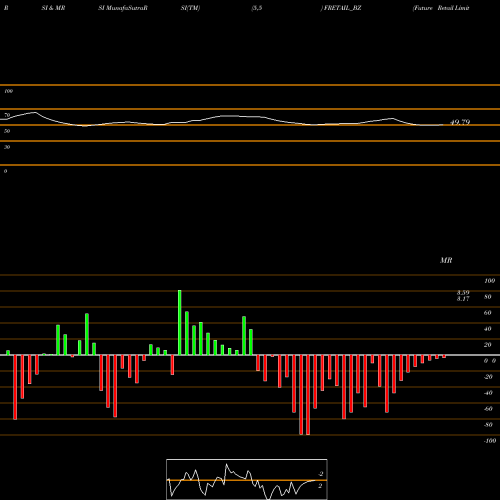Viewport: 500px width, 500px height.
Task: Select the 'FRETAIL_BZ' ticker symbol text
Action: click(342, 8)
